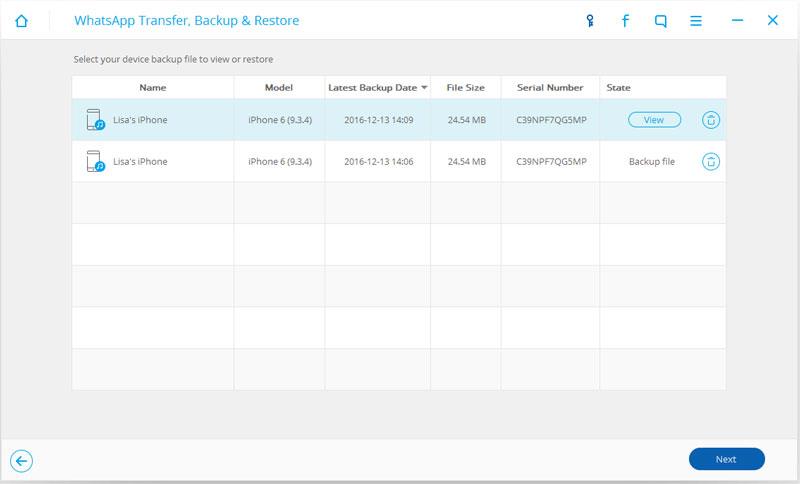Viewport: 800px width, 484px height.
Task: Open the key registration icon
Action: pyautogui.click(x=589, y=20)
